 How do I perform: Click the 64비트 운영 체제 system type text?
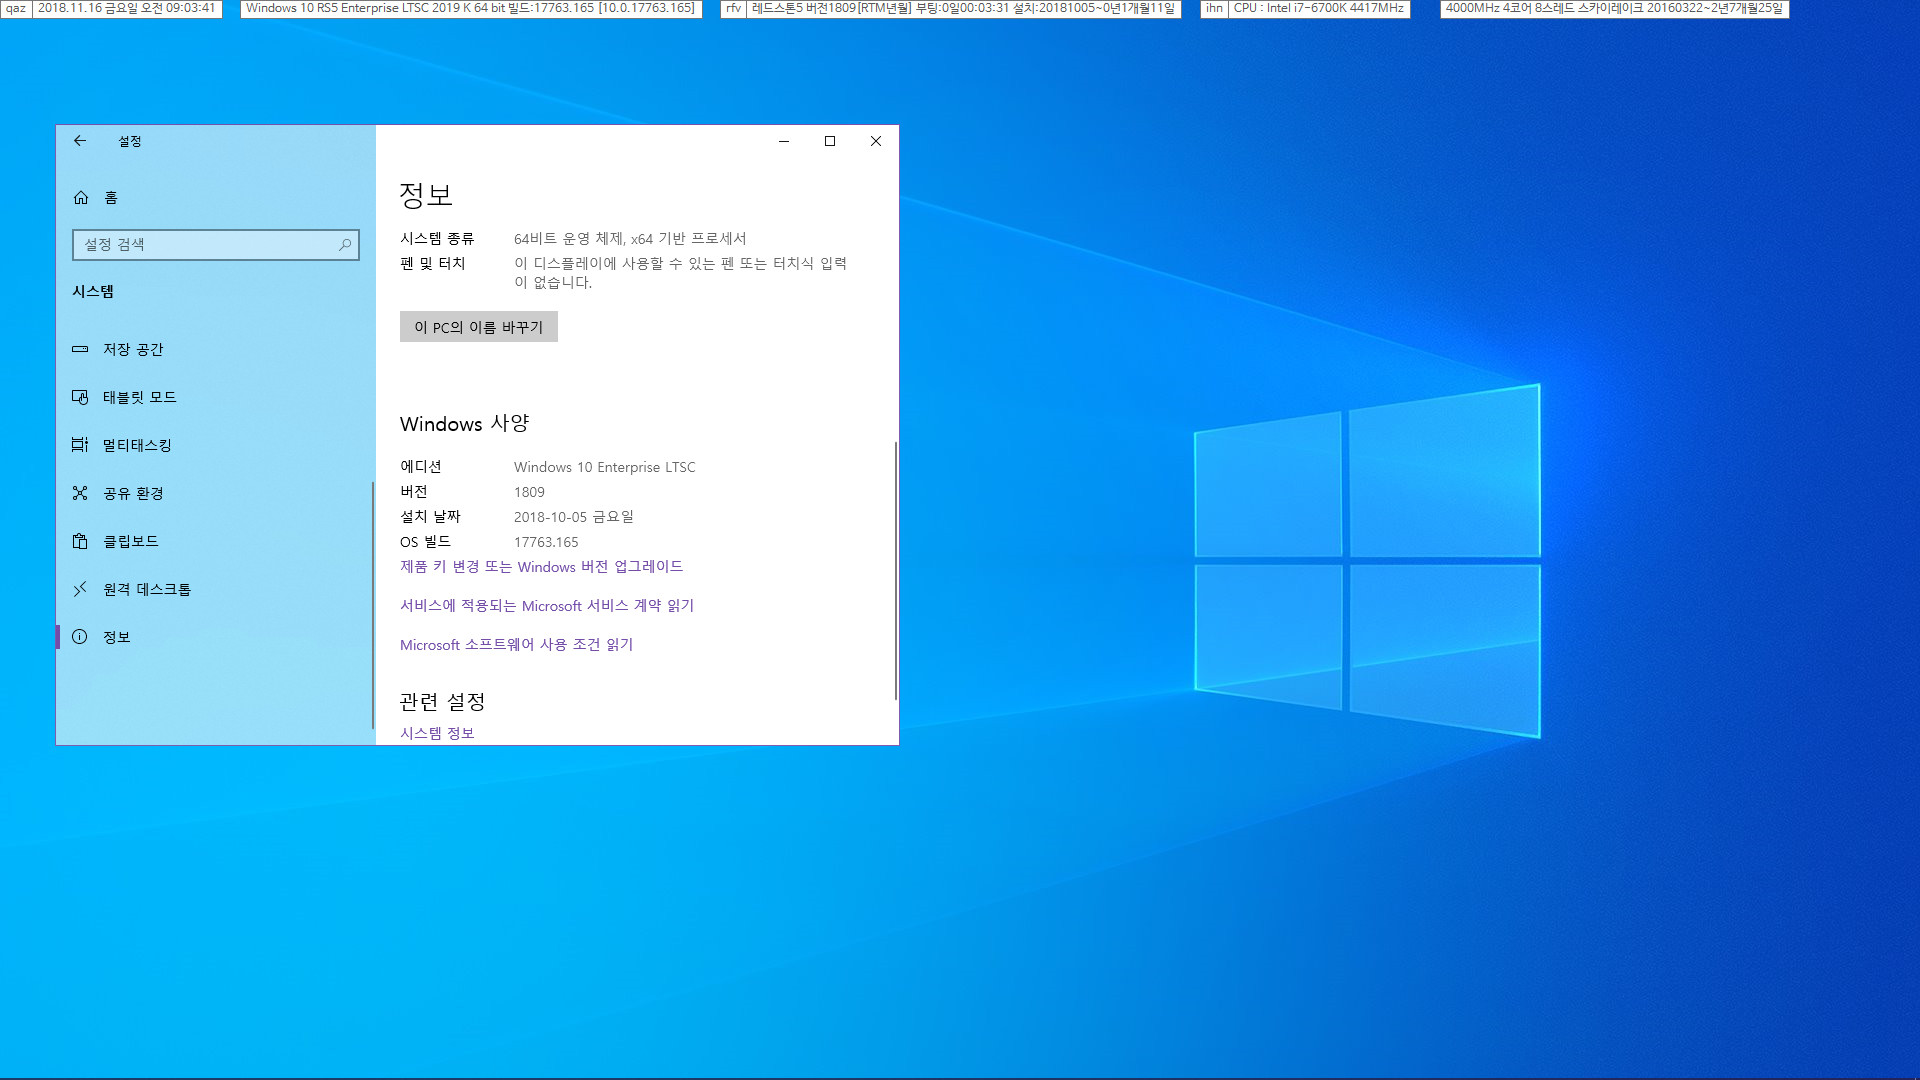pyautogui.click(x=630, y=238)
